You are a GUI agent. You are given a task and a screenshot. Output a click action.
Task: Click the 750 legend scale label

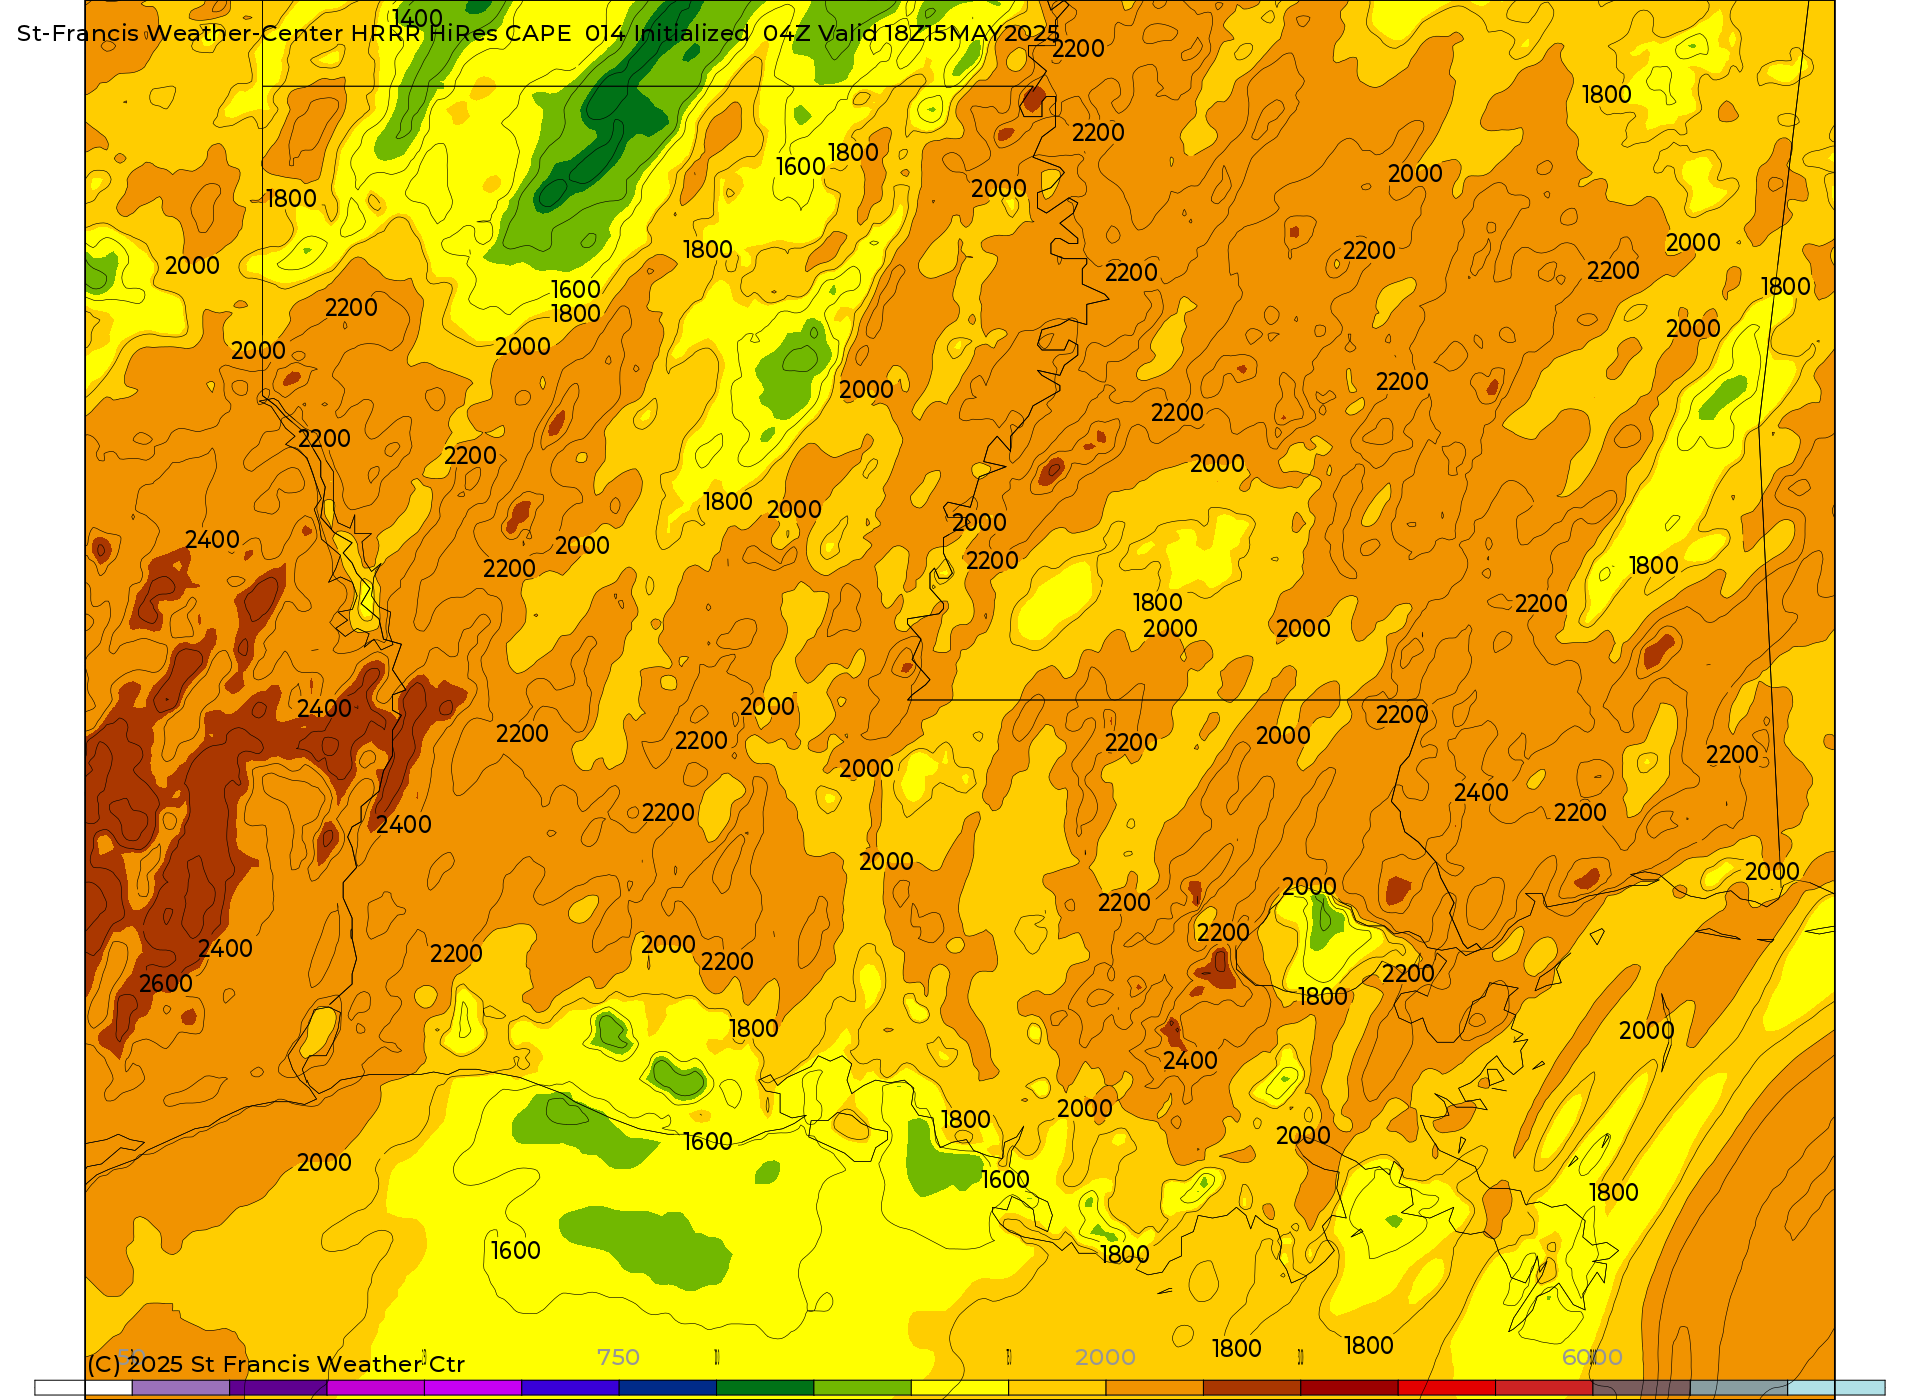[x=618, y=1357]
